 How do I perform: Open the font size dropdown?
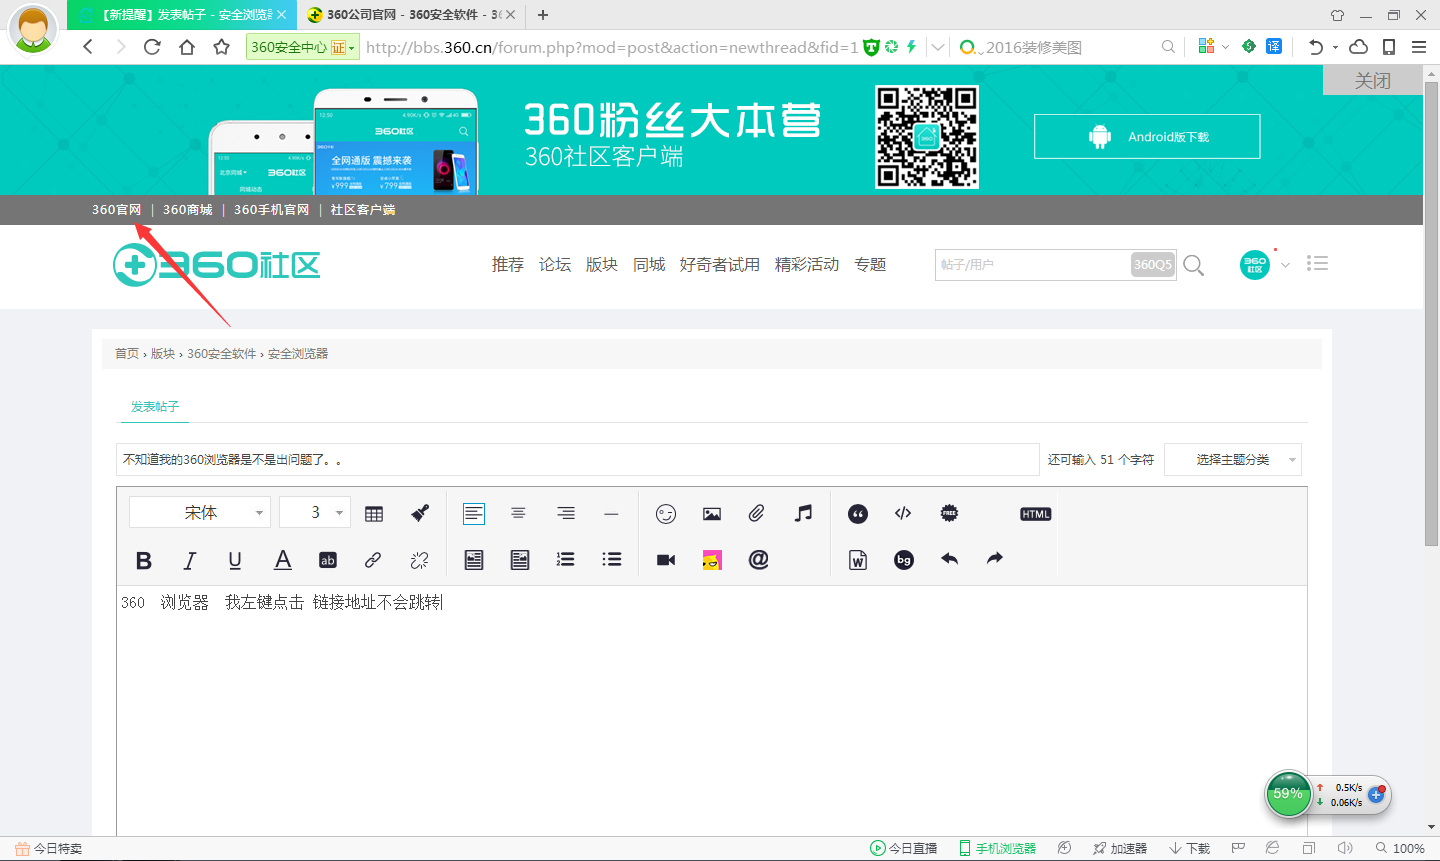(315, 513)
